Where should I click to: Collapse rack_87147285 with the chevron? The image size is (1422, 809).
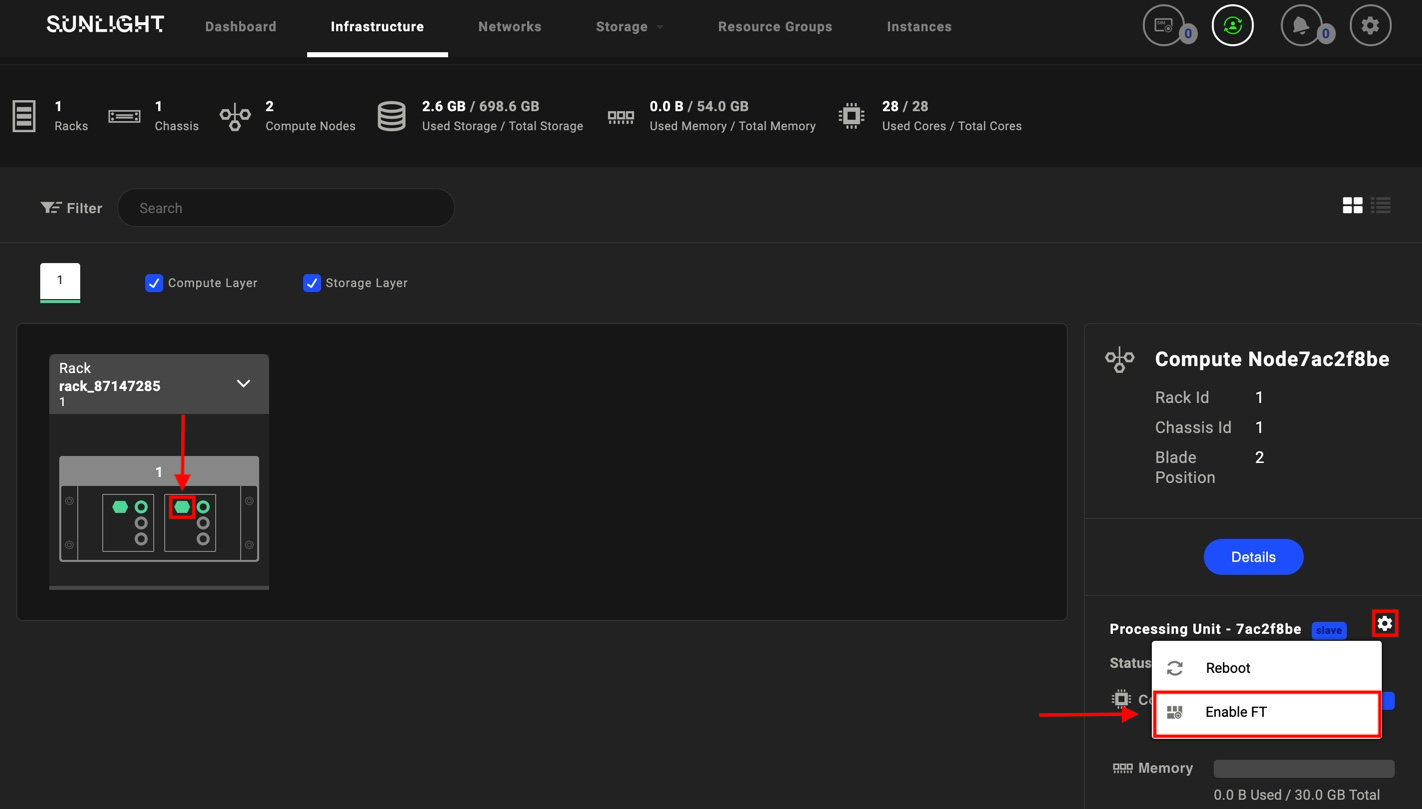click(x=243, y=384)
